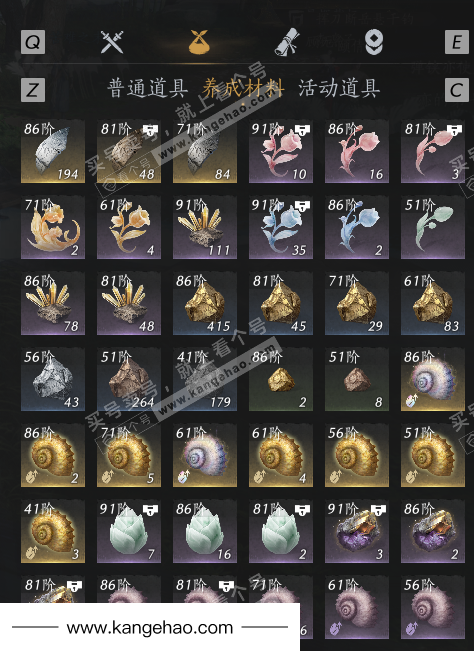This screenshot has height=651, width=474.
Task: Click the Z previous sub-tab key
Action: (33, 90)
